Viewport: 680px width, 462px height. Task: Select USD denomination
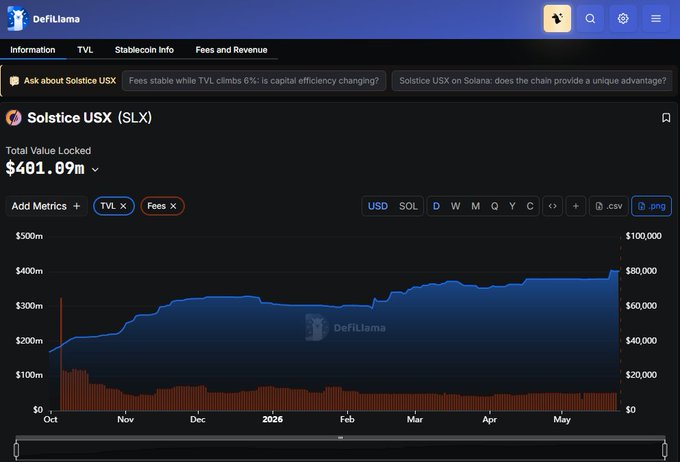click(x=378, y=206)
